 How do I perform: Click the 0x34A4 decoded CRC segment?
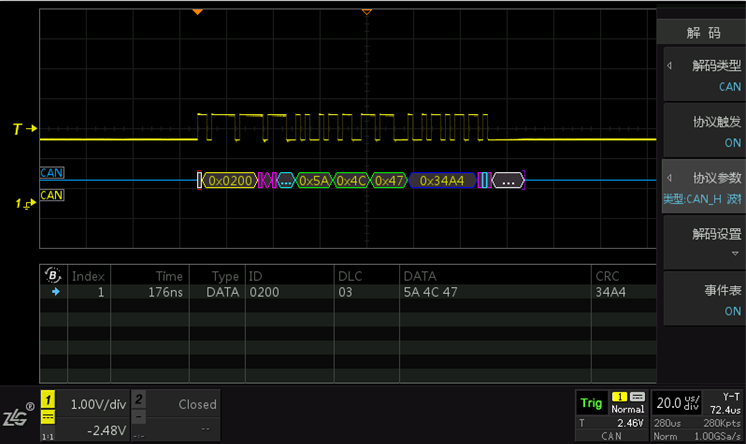(x=442, y=180)
